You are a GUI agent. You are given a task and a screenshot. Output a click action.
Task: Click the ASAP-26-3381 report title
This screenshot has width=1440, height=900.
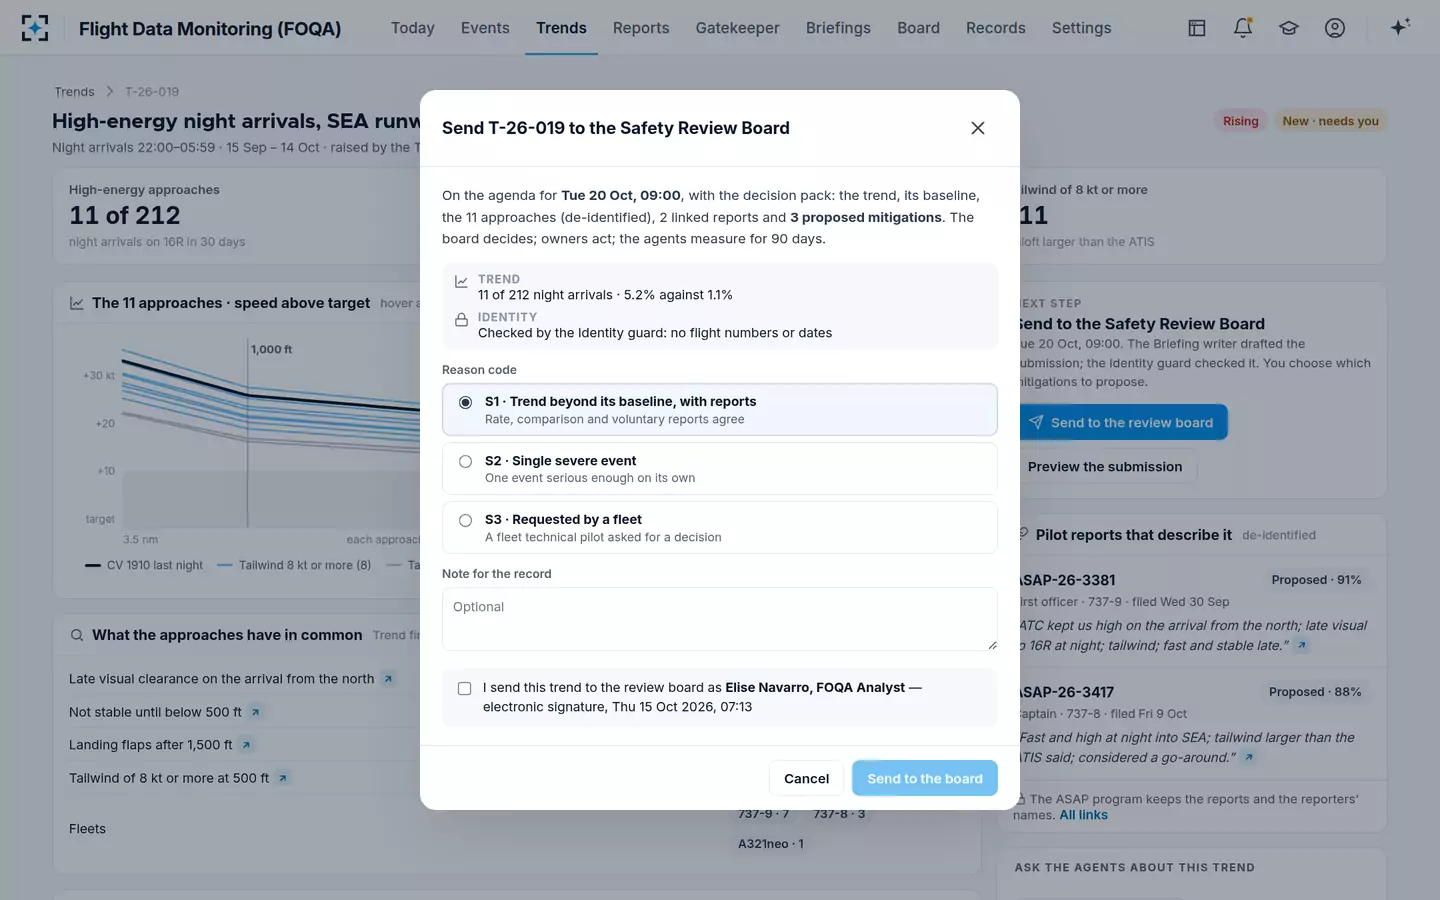coord(1067,580)
